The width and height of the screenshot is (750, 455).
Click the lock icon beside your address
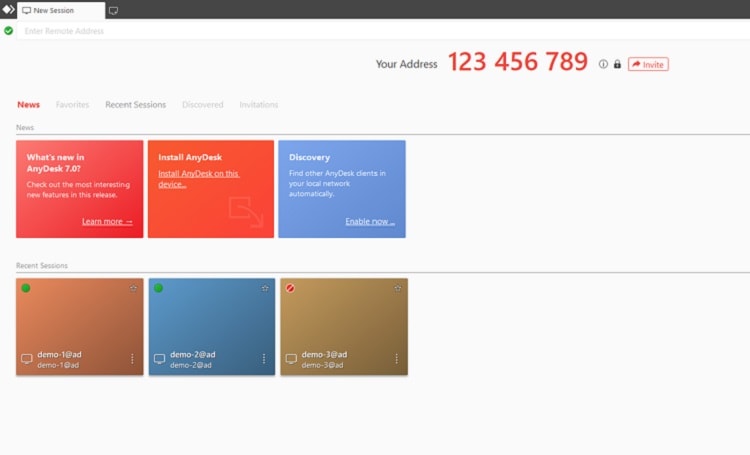click(618, 64)
